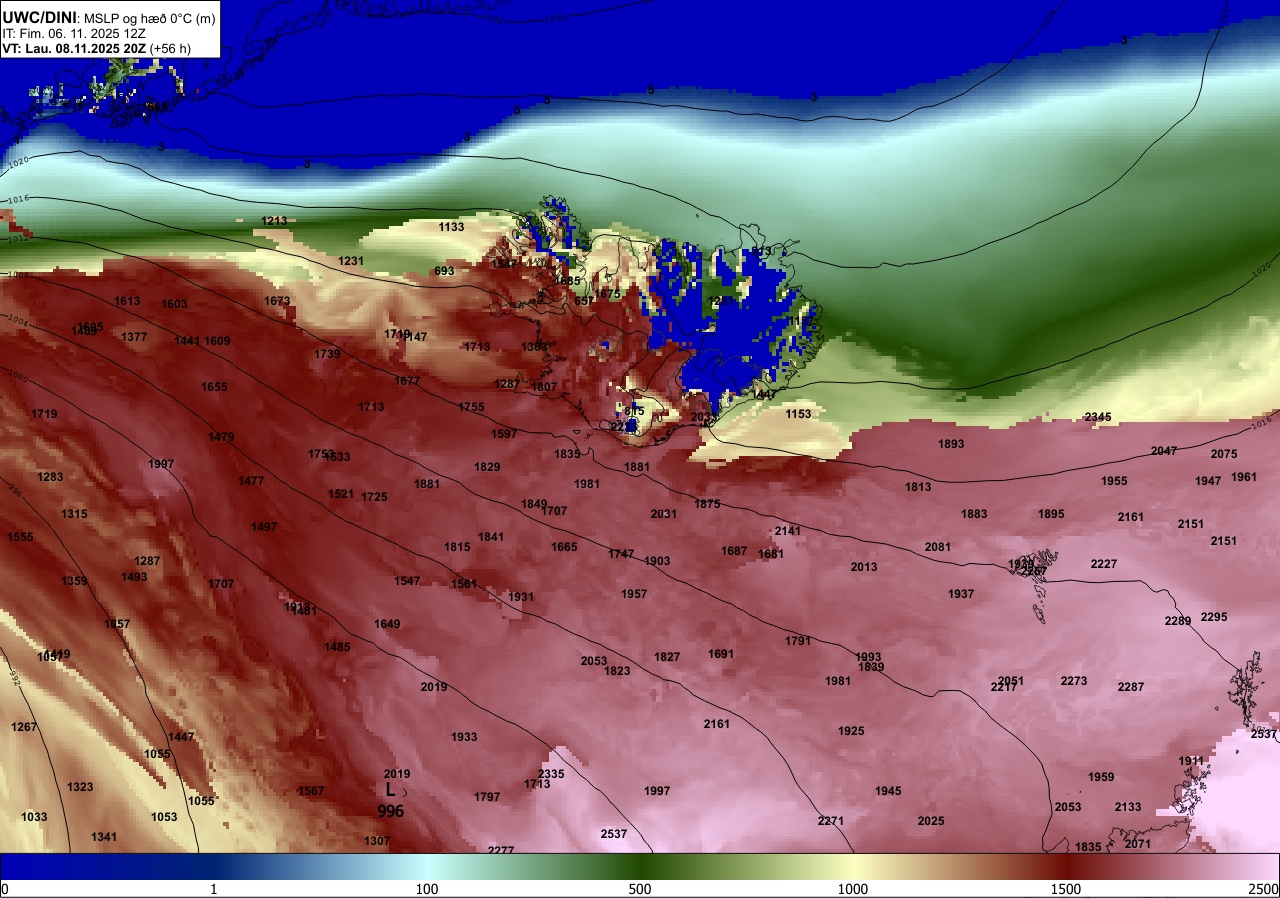Click the 2133 height value

click(1128, 807)
